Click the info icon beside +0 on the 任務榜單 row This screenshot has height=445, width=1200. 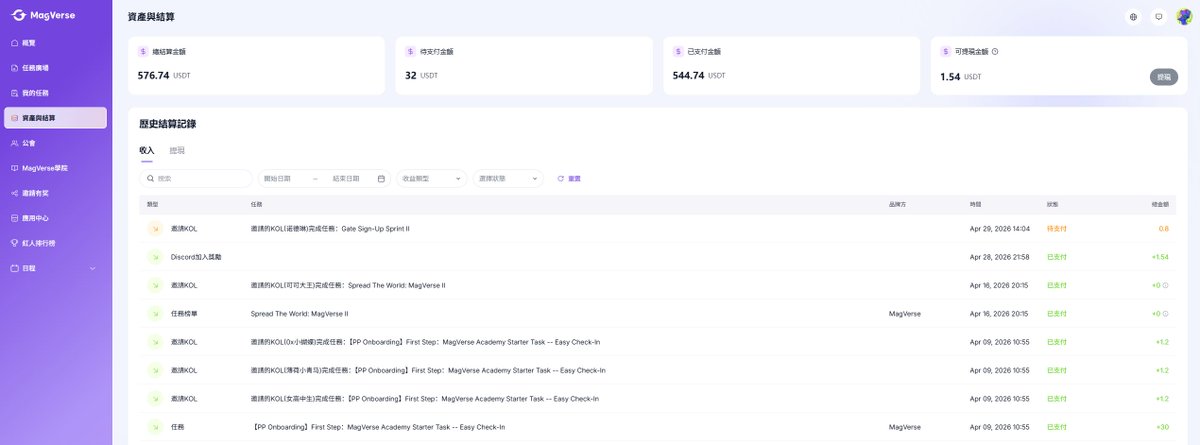(x=1167, y=313)
